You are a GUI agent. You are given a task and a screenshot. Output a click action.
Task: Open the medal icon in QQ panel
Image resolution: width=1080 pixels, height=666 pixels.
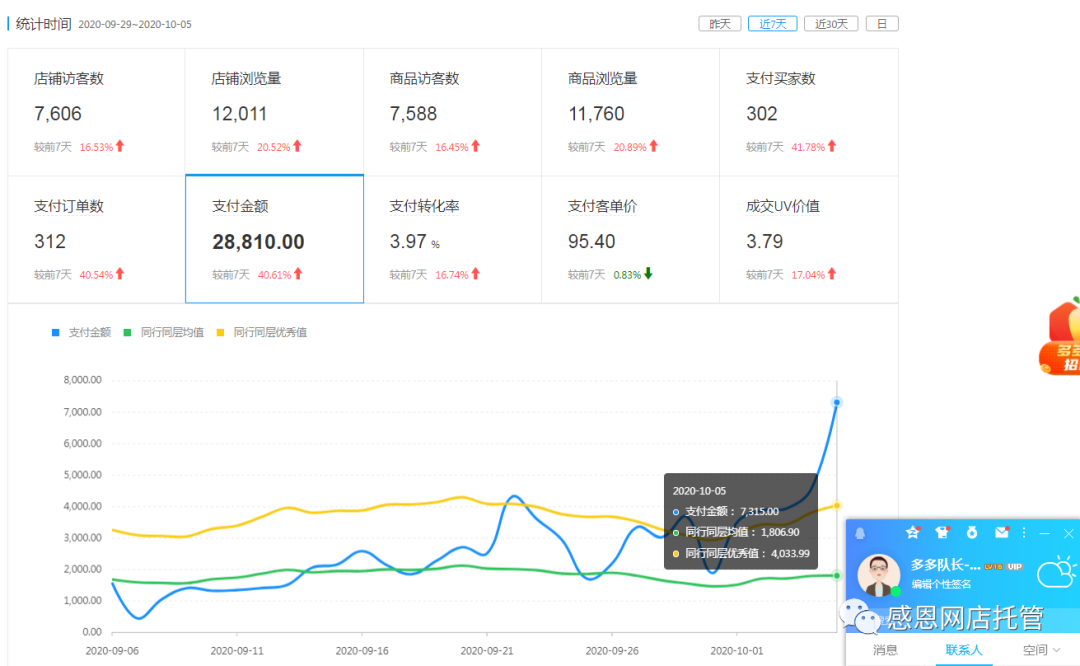pyautogui.click(x=972, y=532)
